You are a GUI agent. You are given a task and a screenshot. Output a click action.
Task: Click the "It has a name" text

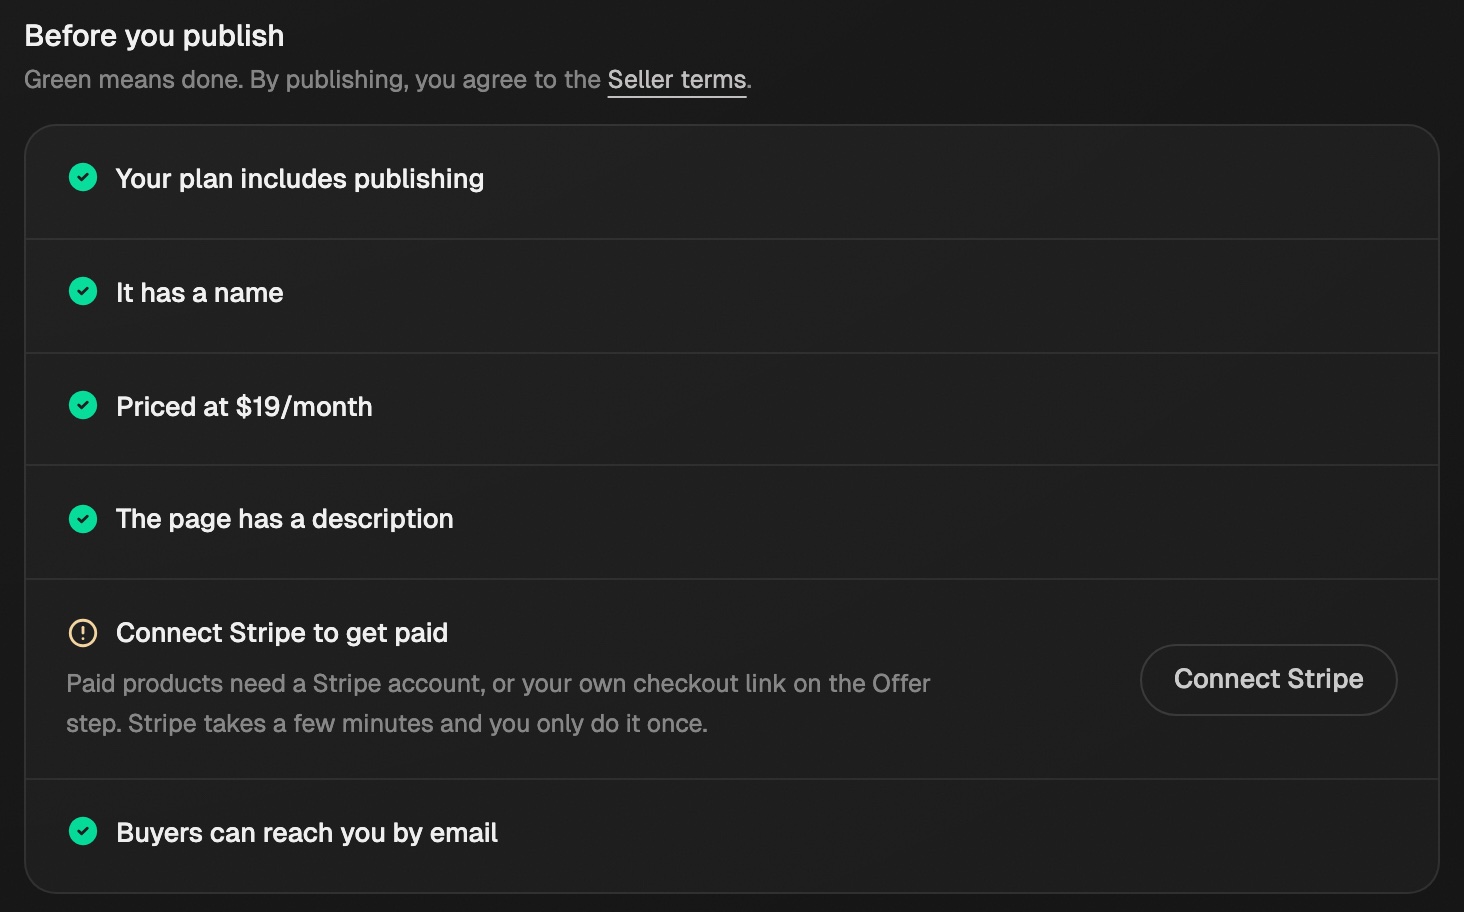click(200, 293)
